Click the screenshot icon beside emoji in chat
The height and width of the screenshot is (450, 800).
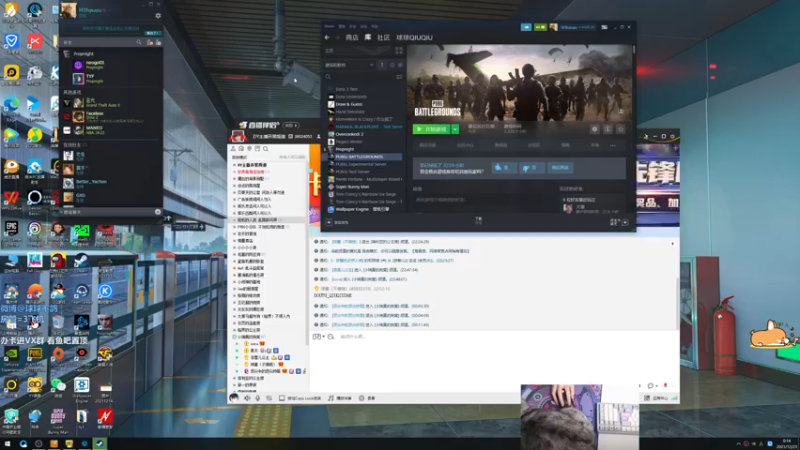pyautogui.click(x=331, y=337)
